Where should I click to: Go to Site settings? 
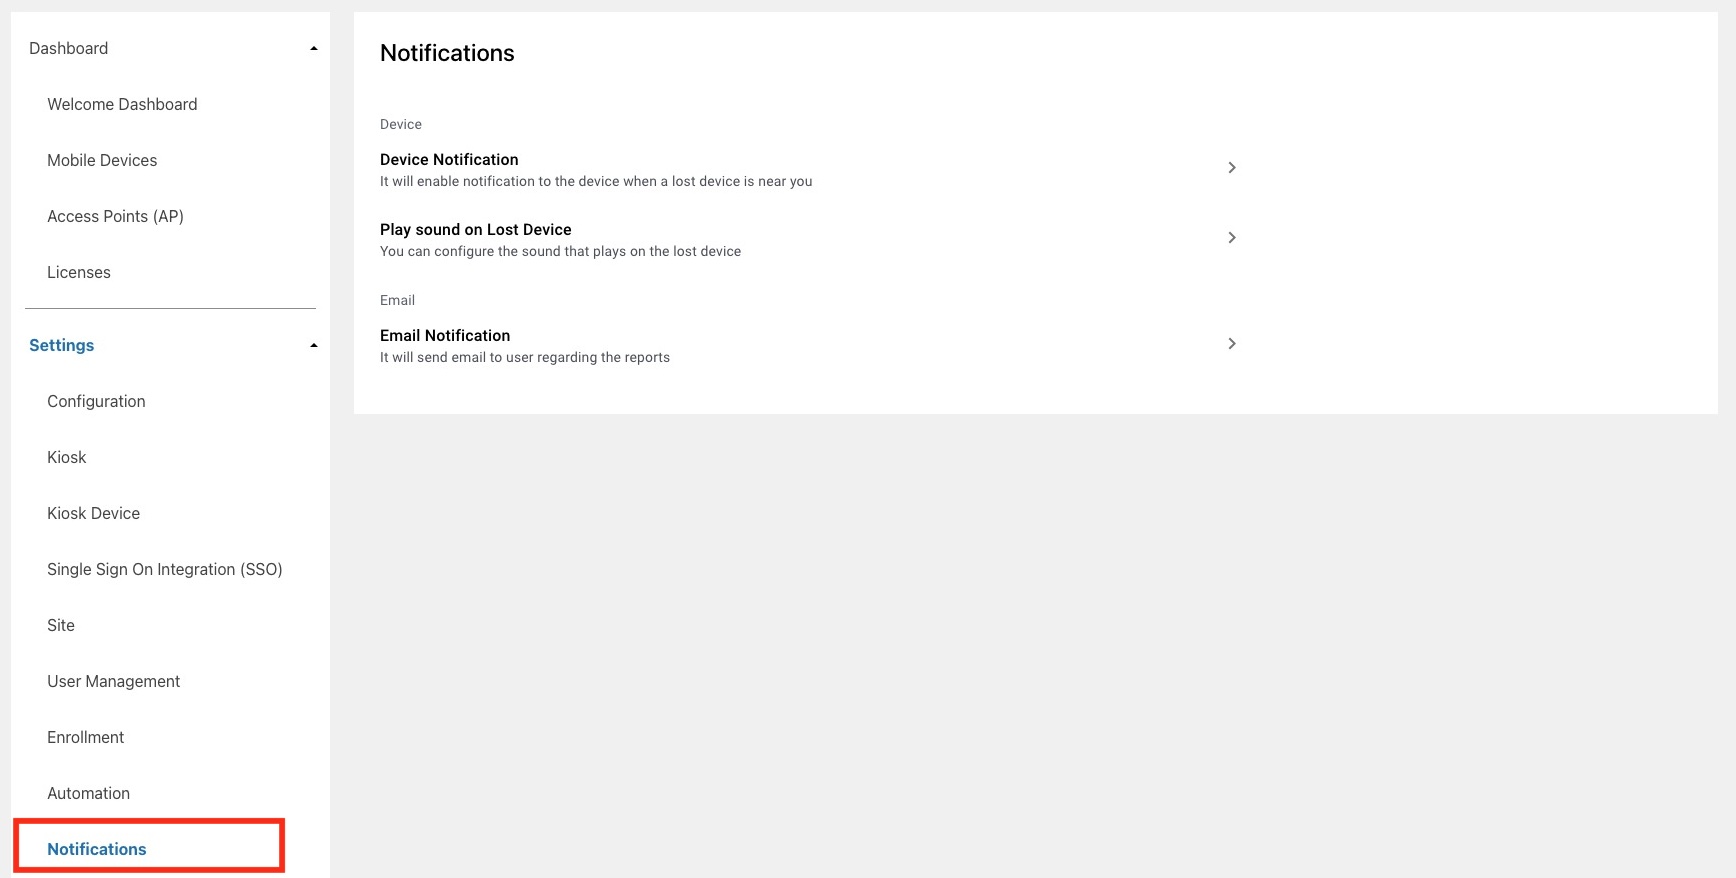[x=61, y=625]
